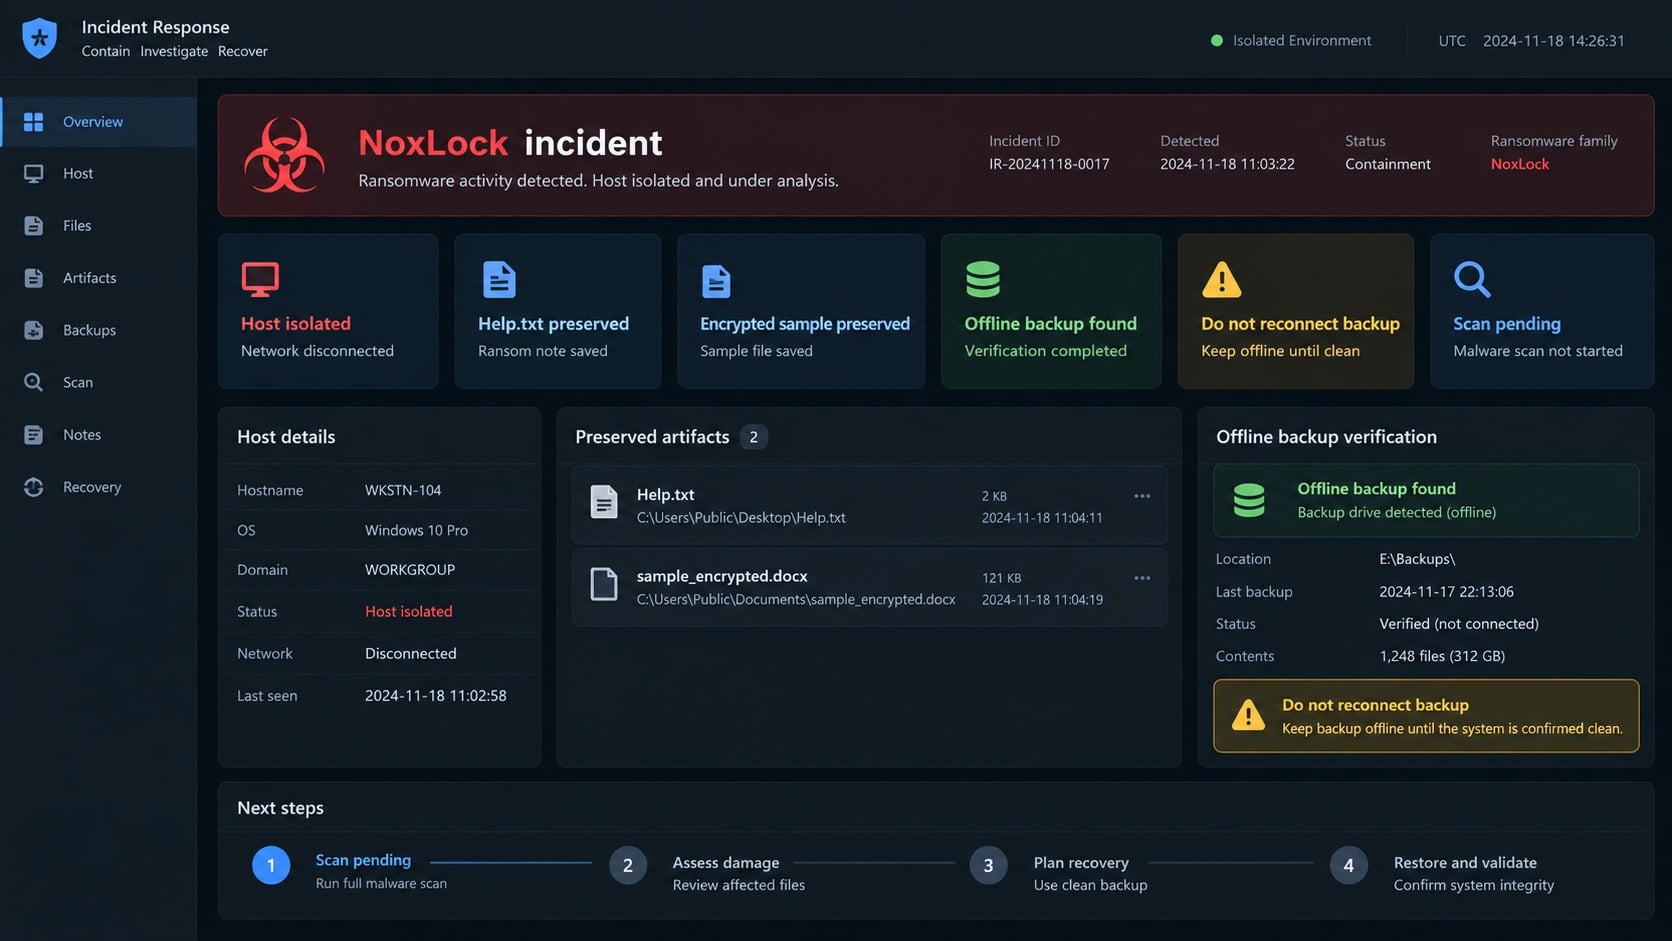Click the Disconnected network value
Image resolution: width=1672 pixels, height=941 pixels.
pyautogui.click(x=410, y=654)
